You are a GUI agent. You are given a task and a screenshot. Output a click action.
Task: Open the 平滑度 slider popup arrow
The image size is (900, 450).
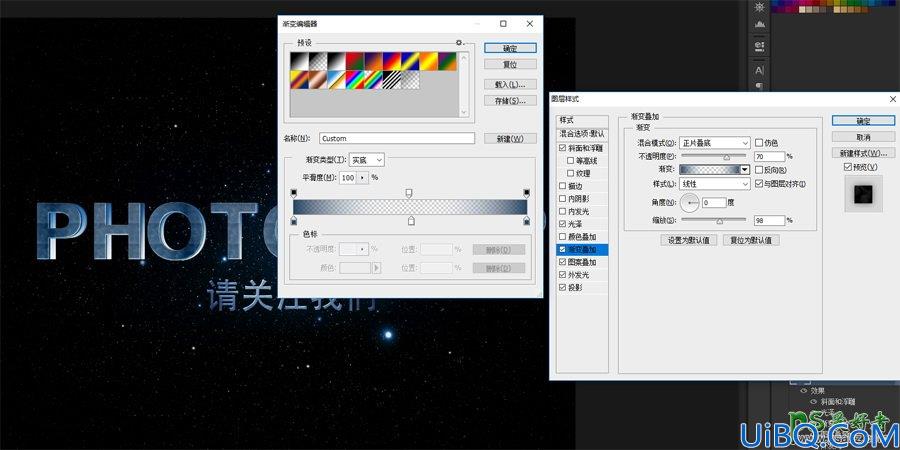[363, 178]
